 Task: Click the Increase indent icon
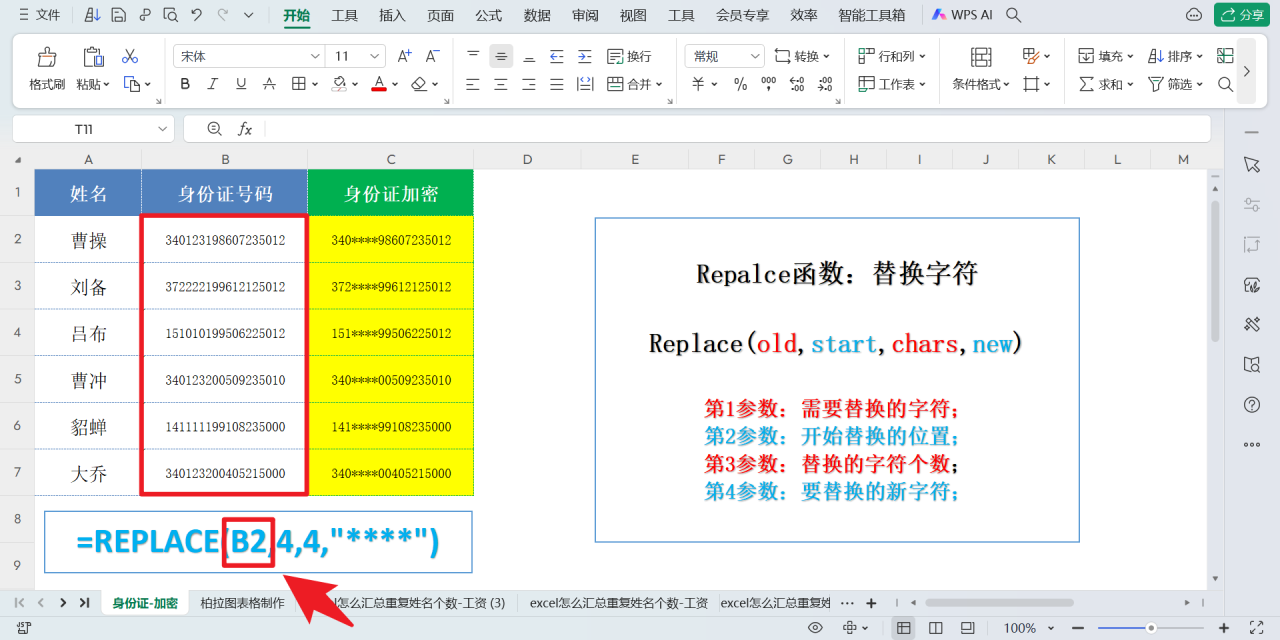pyautogui.click(x=585, y=56)
